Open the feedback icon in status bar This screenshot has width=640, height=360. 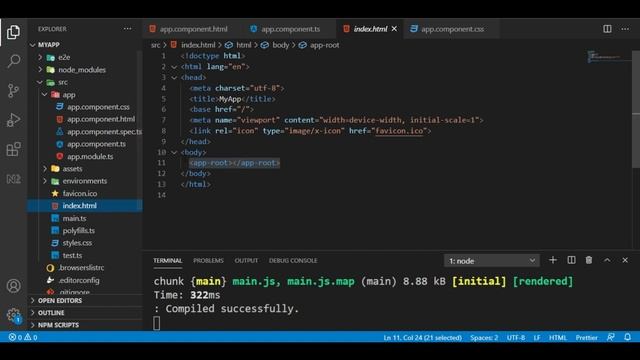click(611, 337)
